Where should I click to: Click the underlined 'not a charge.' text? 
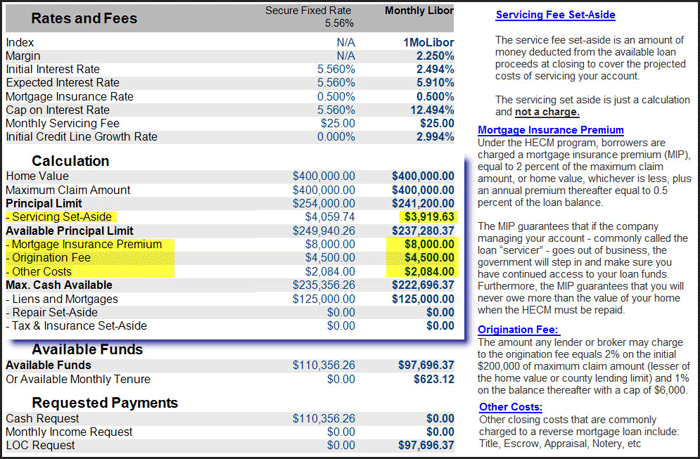[547, 112]
